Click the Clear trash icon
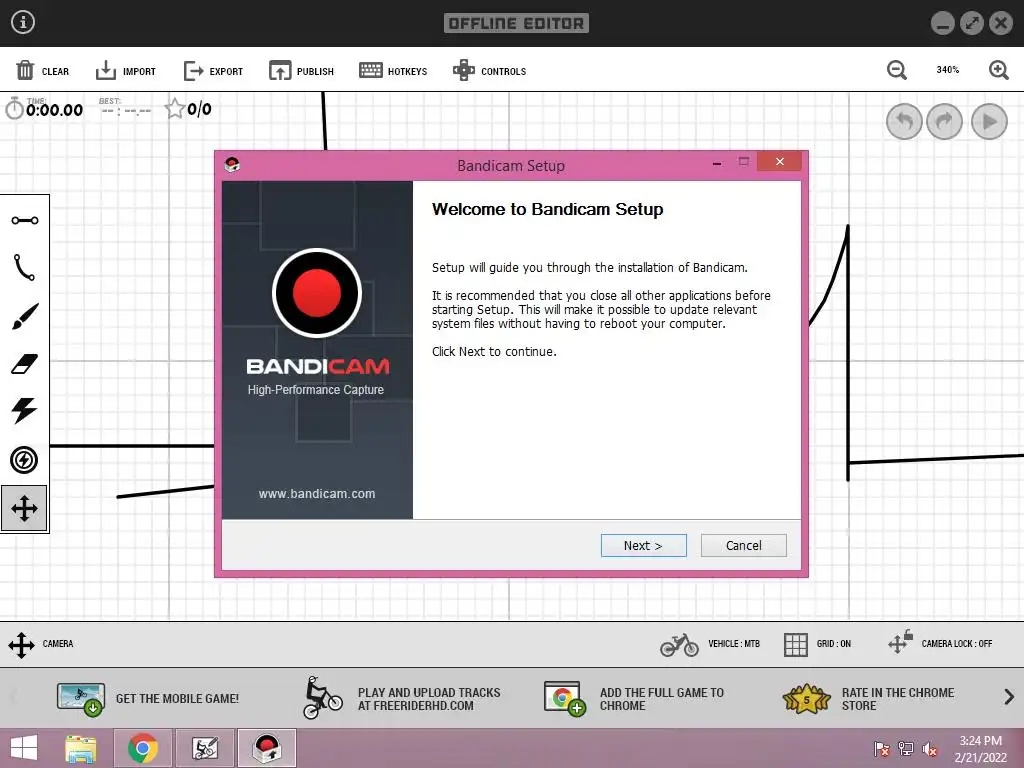1024x768 pixels. click(x=25, y=70)
